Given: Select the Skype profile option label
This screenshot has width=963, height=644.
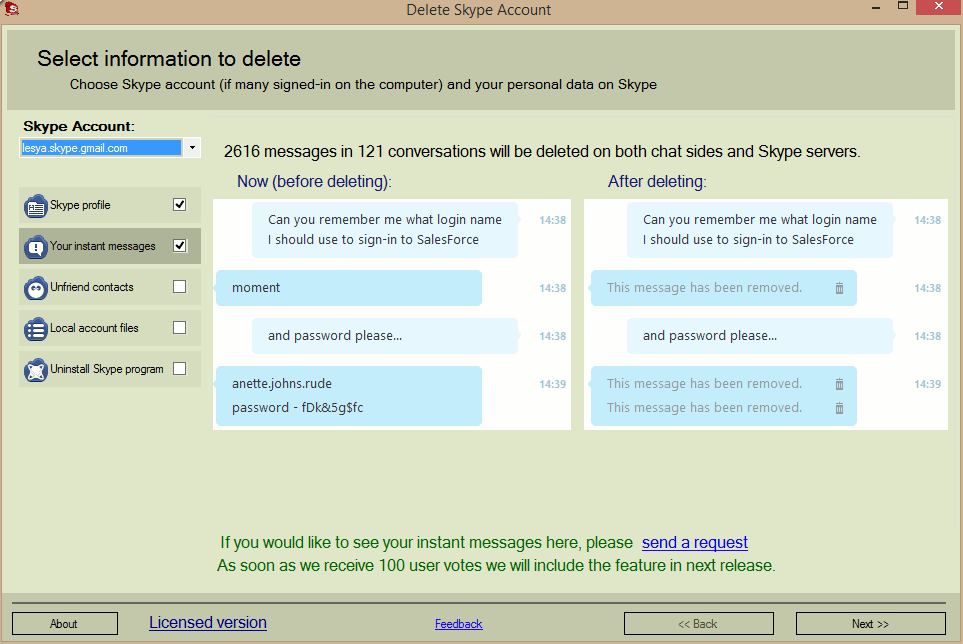Looking at the screenshot, I should 80,205.
